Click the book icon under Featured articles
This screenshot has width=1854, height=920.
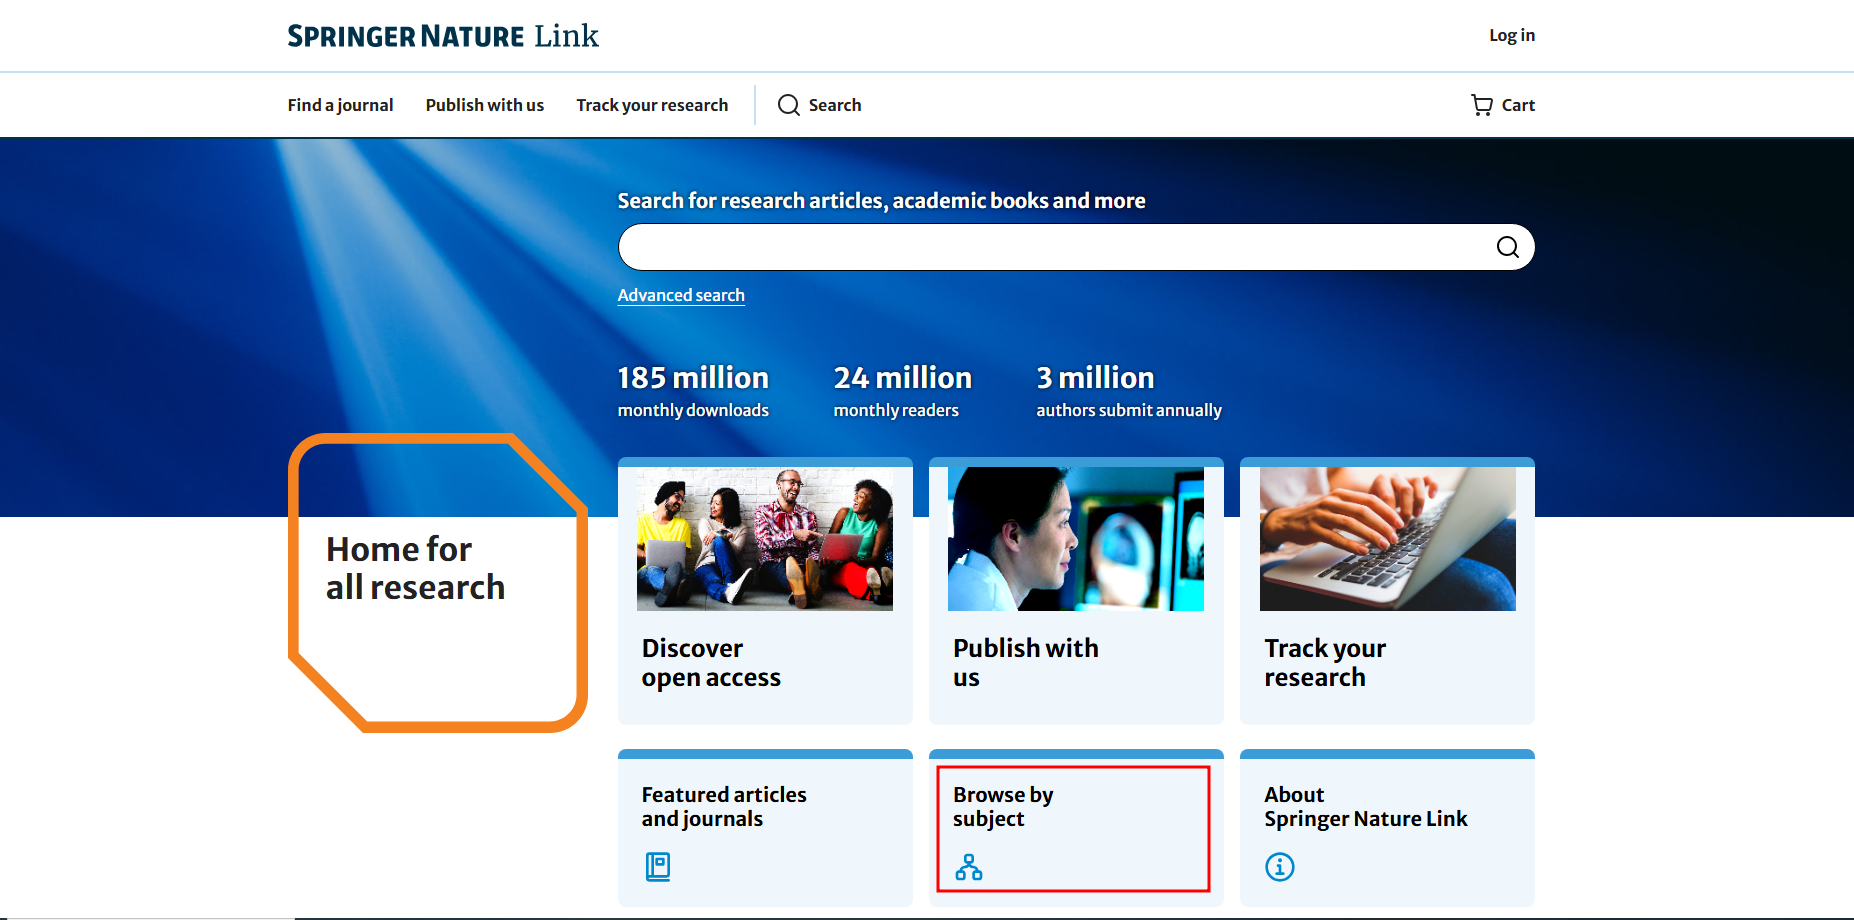tap(658, 866)
